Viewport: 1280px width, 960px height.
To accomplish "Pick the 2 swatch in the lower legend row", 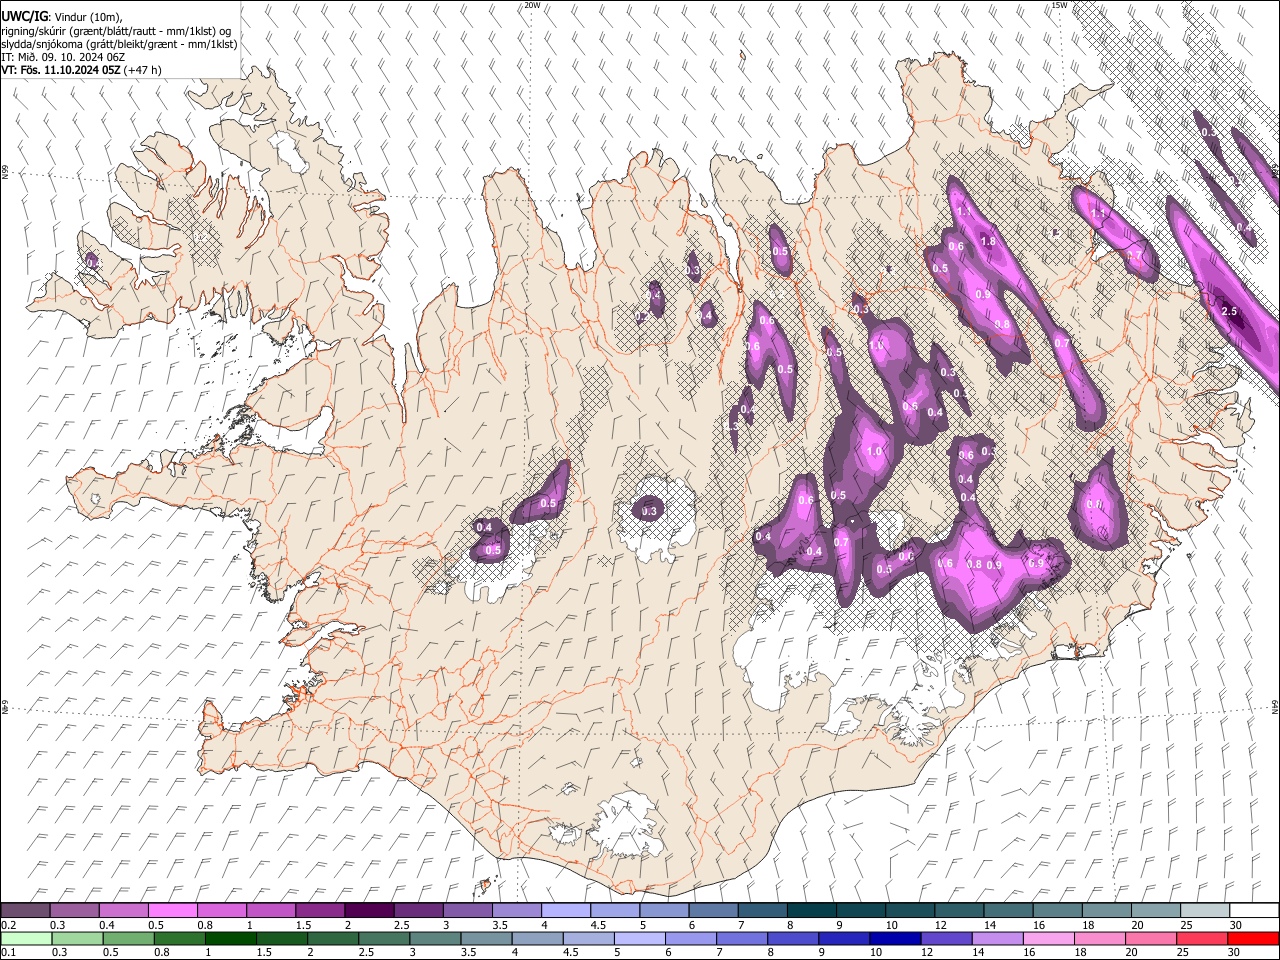I will [x=332, y=938].
